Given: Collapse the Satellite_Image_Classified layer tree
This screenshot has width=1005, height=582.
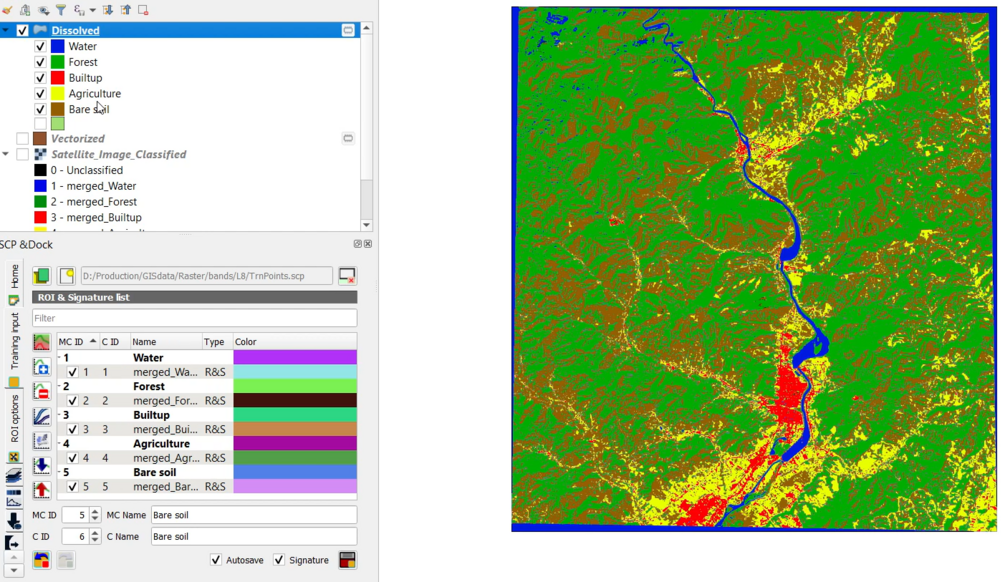Looking at the screenshot, I should pyautogui.click(x=6, y=154).
